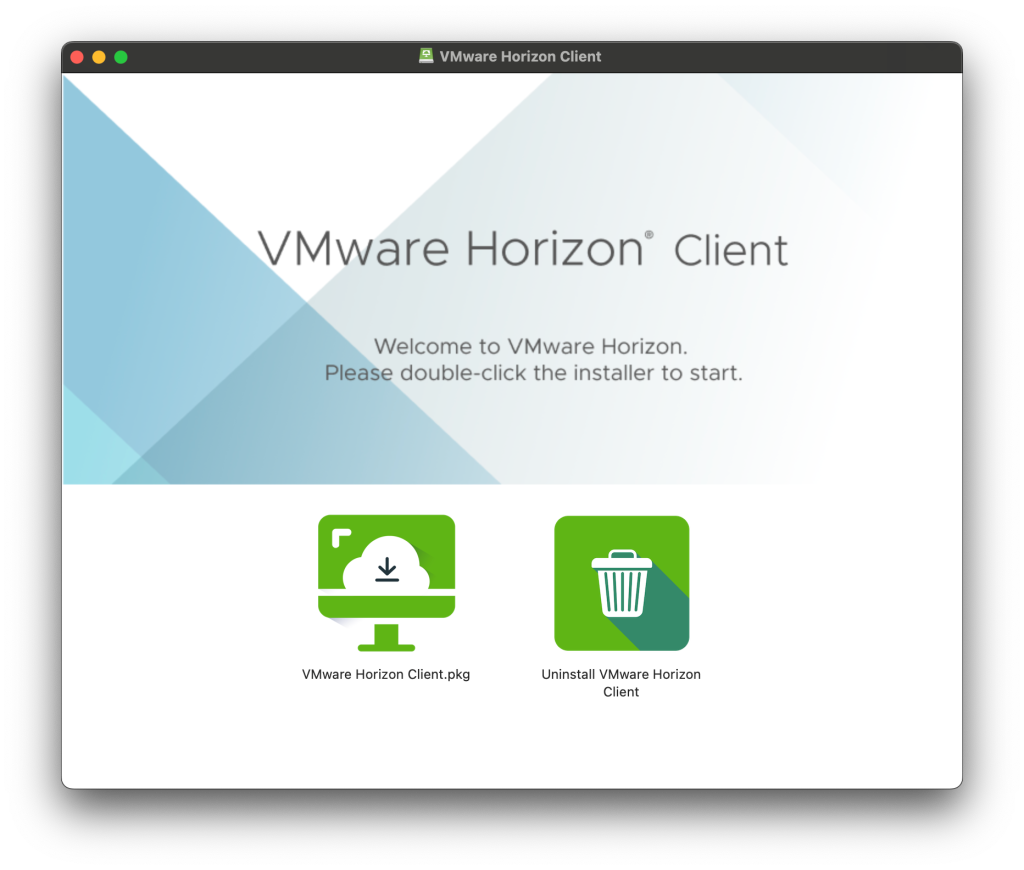Screen dimensions: 1024x870
Task: Click the monitor stand of the installer icon
Action: click(x=386, y=638)
